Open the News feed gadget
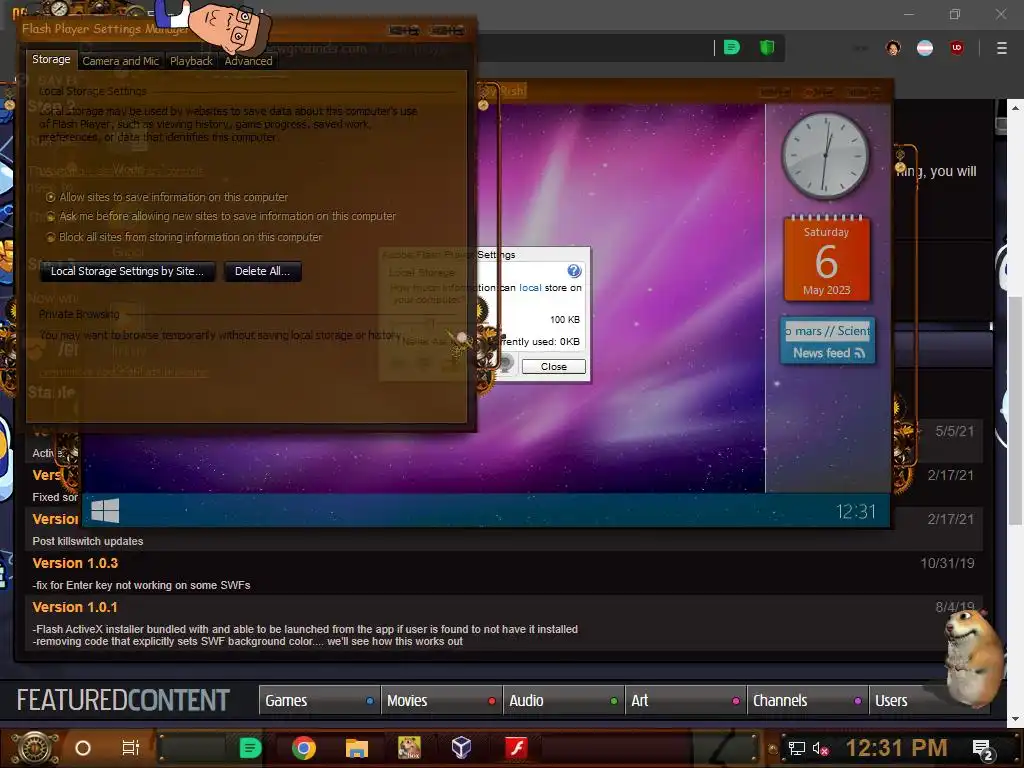This screenshot has height=768, width=1024. (x=827, y=340)
